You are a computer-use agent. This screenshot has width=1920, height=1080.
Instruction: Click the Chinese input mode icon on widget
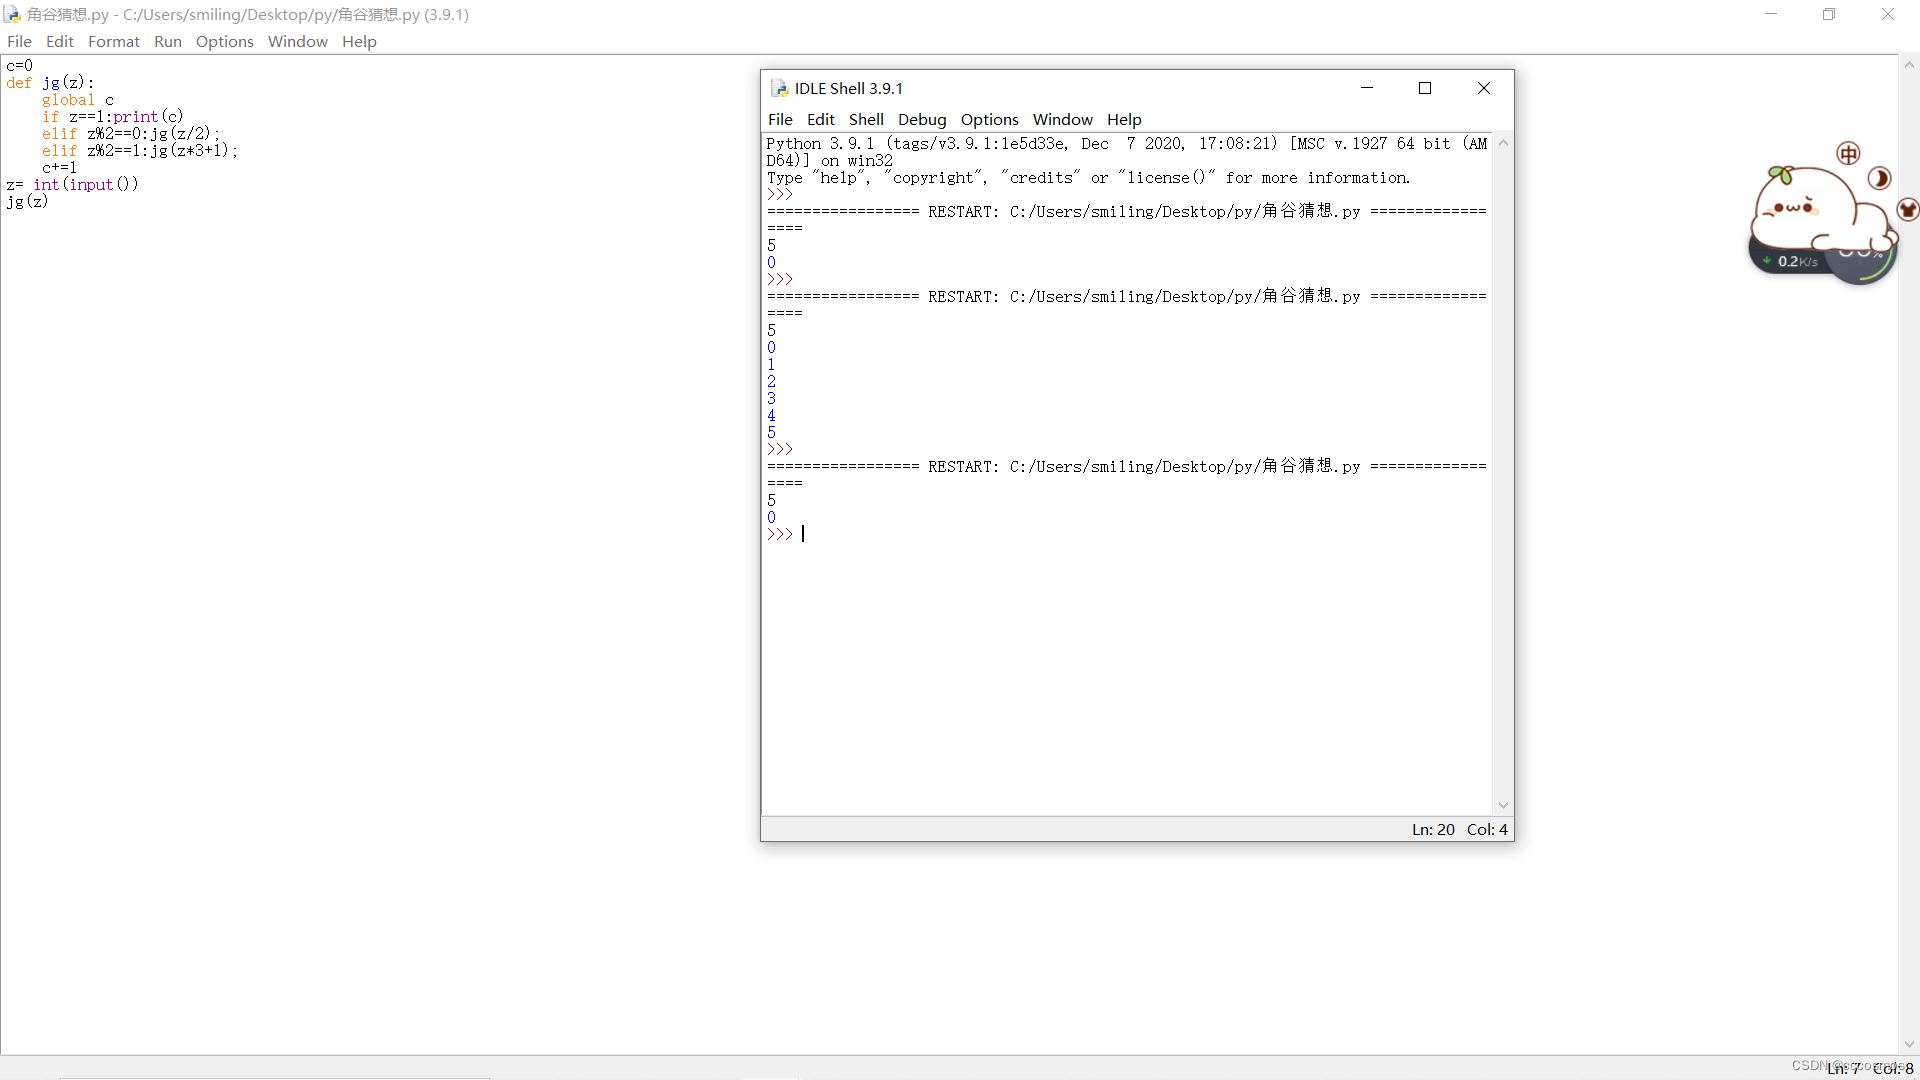click(x=1848, y=153)
